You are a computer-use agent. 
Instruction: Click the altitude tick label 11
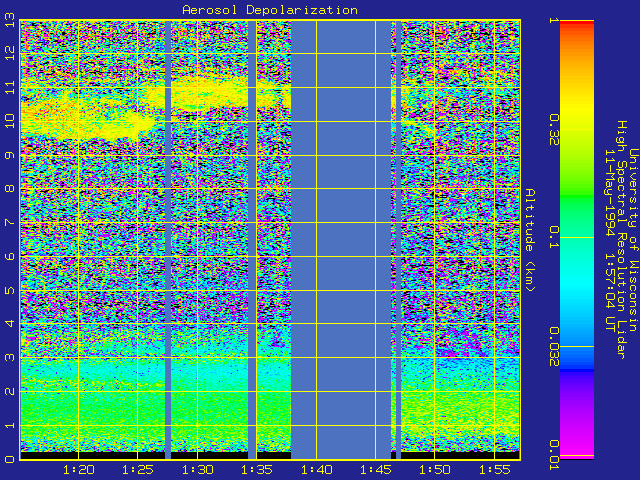(9, 87)
